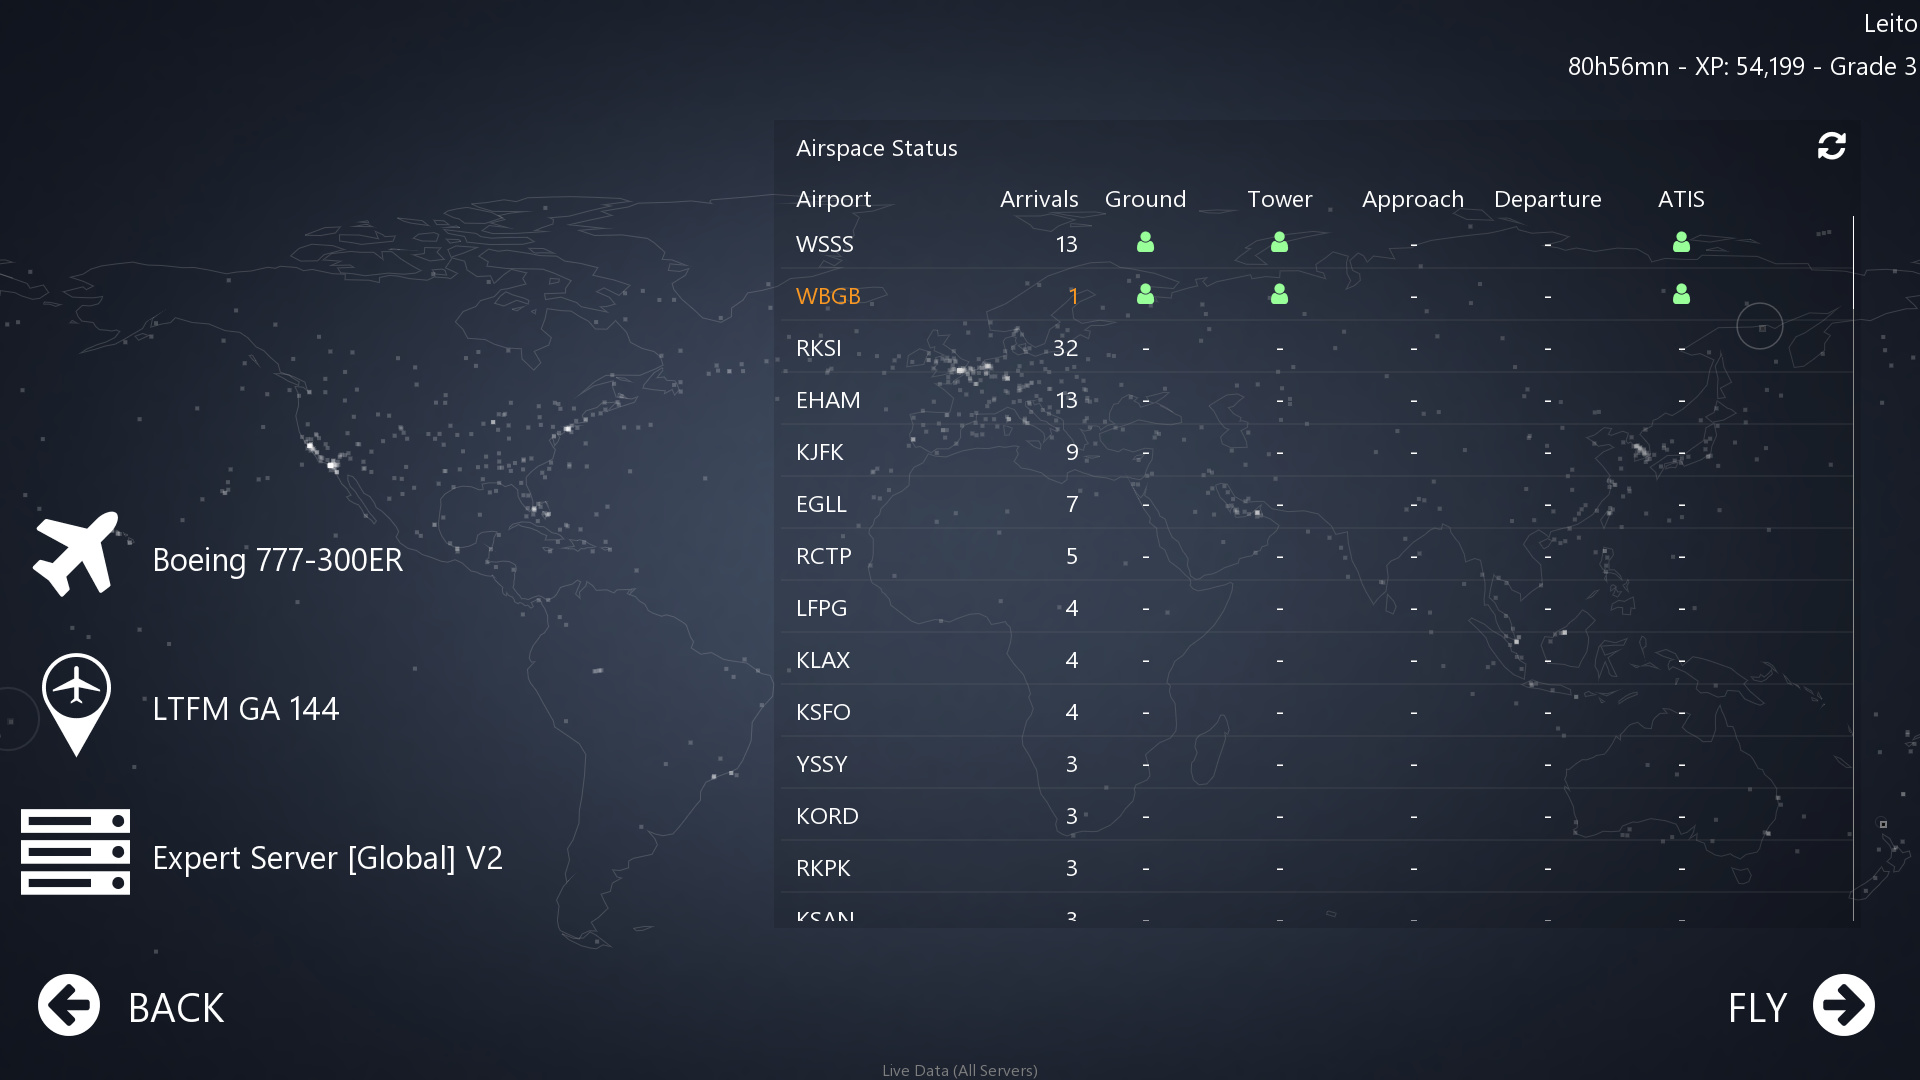Click the airspace list scrollbar
This screenshot has width=1920, height=1080.
point(1853,262)
